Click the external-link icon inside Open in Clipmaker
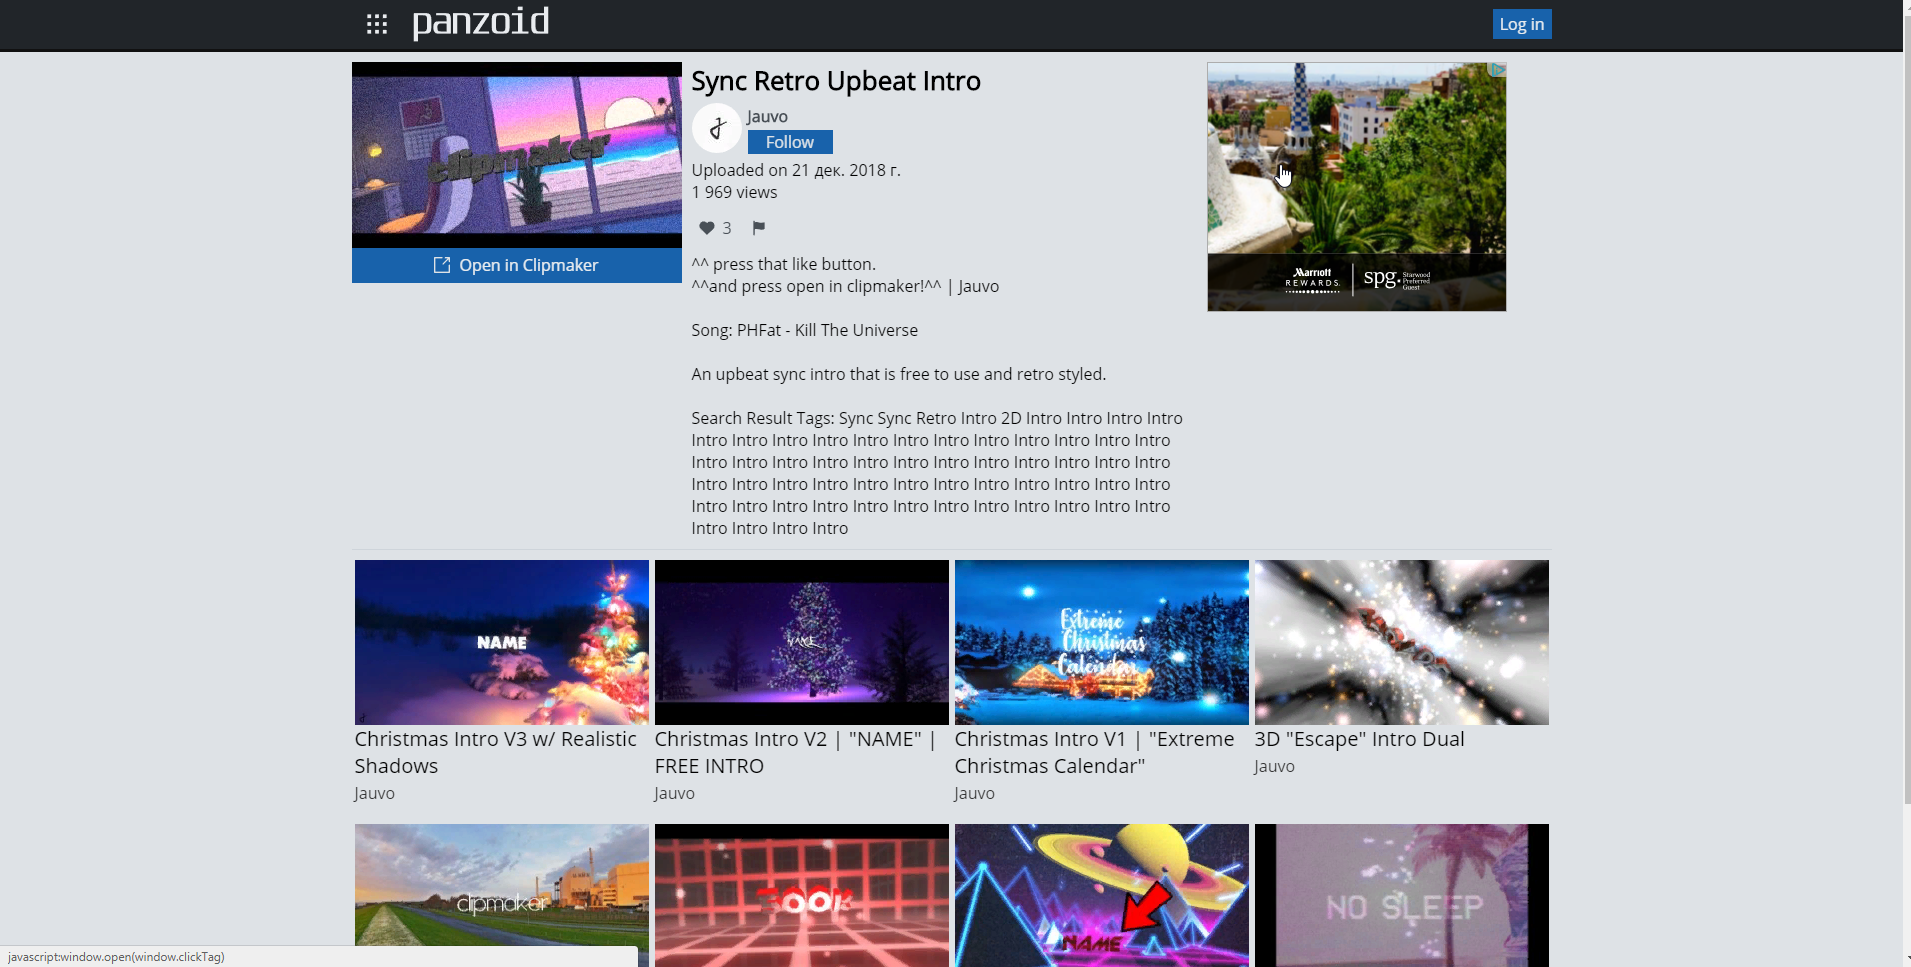This screenshot has height=967, width=1911. [x=441, y=264]
